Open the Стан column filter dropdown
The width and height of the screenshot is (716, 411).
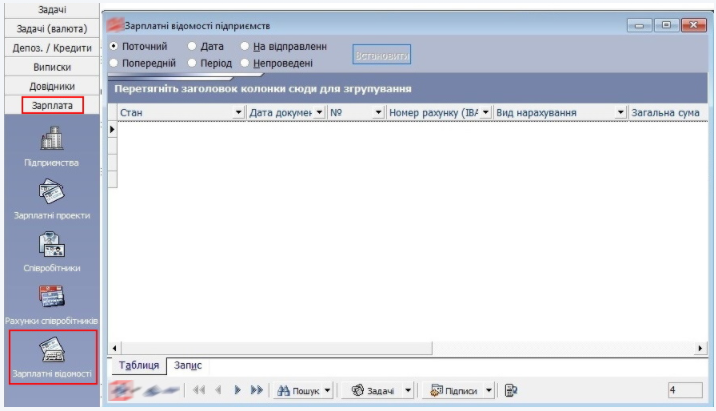(238, 112)
